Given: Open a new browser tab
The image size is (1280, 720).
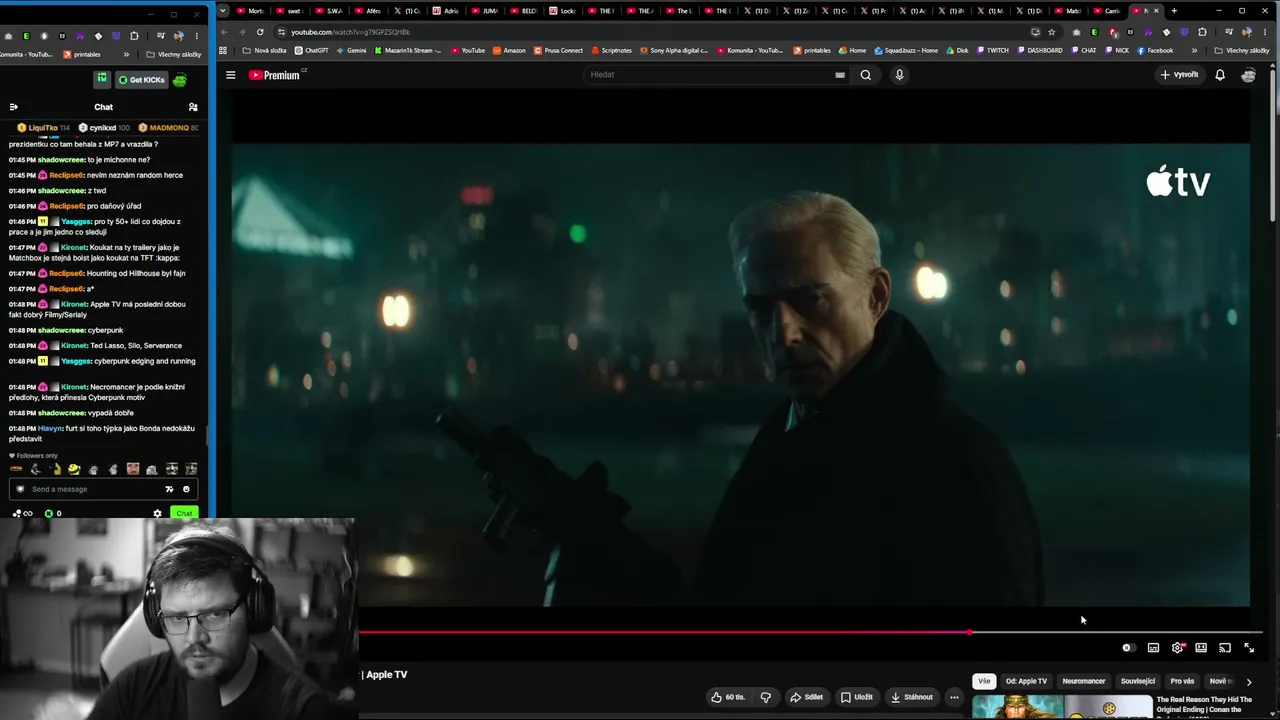Looking at the screenshot, I should pos(1174,11).
